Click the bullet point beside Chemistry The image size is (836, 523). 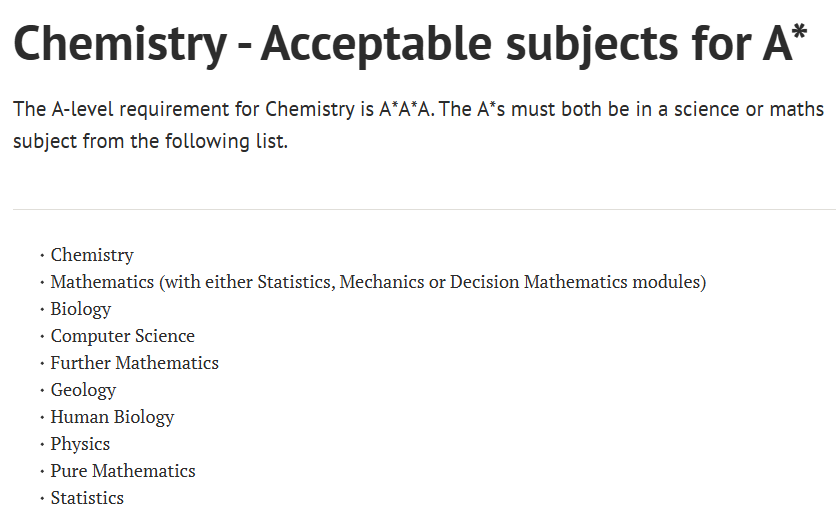tap(42, 256)
